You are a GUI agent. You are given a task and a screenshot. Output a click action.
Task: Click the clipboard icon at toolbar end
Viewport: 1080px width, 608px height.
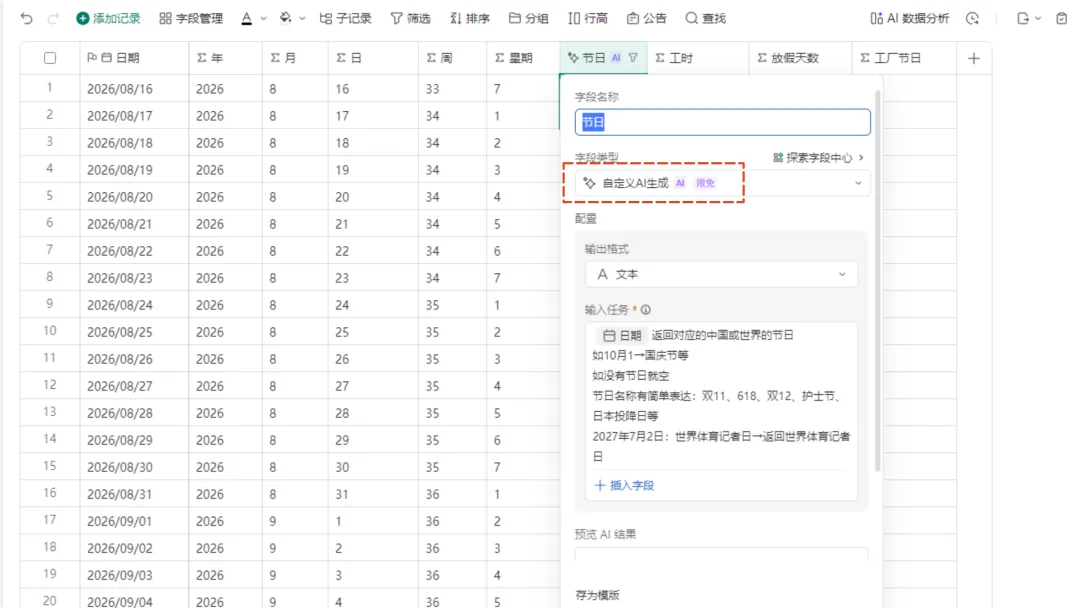(x=1061, y=19)
